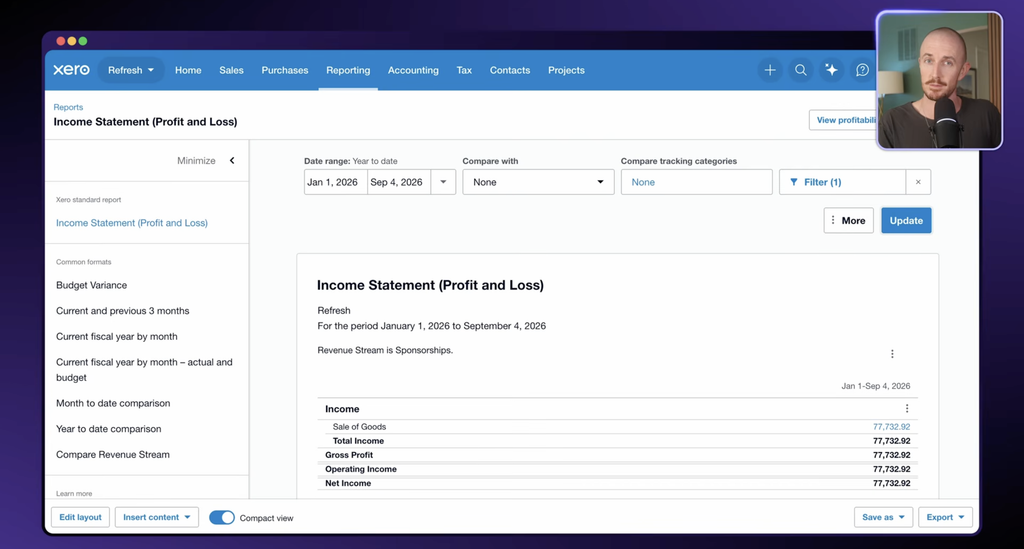Image resolution: width=1024 pixels, height=549 pixels.
Task: Open the Accounting menu
Action: coord(413,70)
